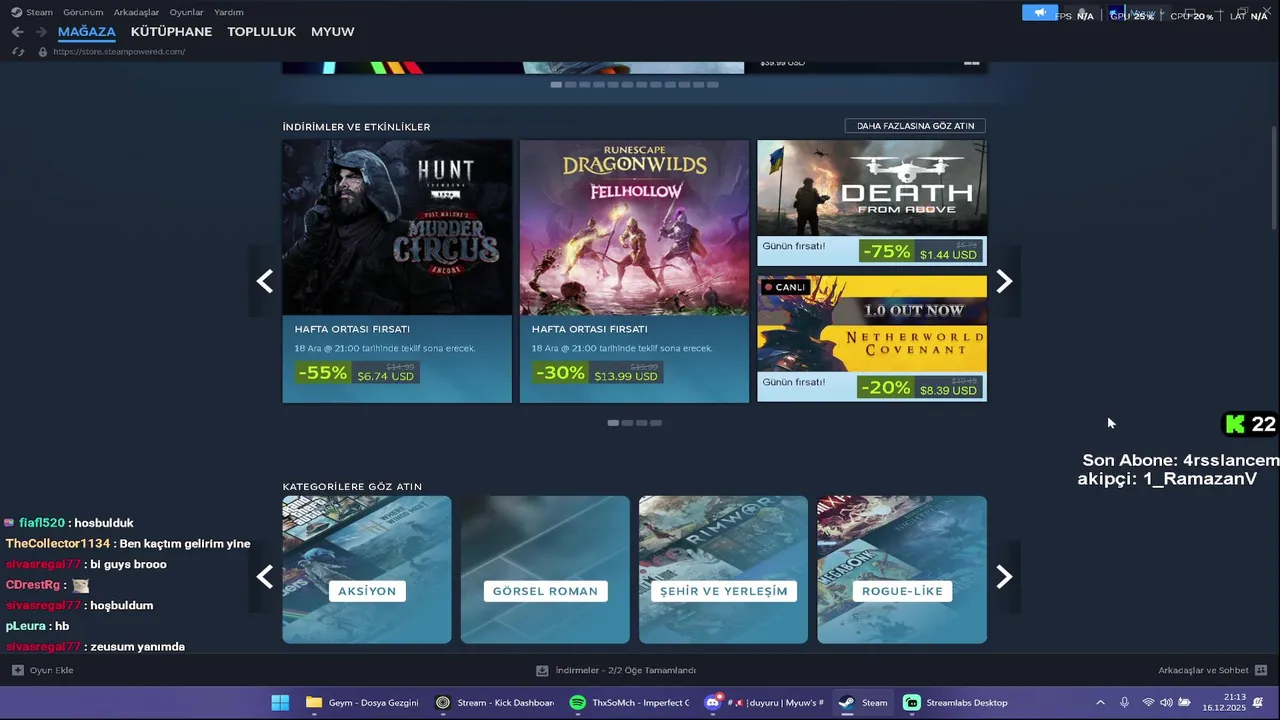The width and height of the screenshot is (1280, 720).
Task: Open the Hunt Murder Circus deal card
Action: (x=397, y=271)
